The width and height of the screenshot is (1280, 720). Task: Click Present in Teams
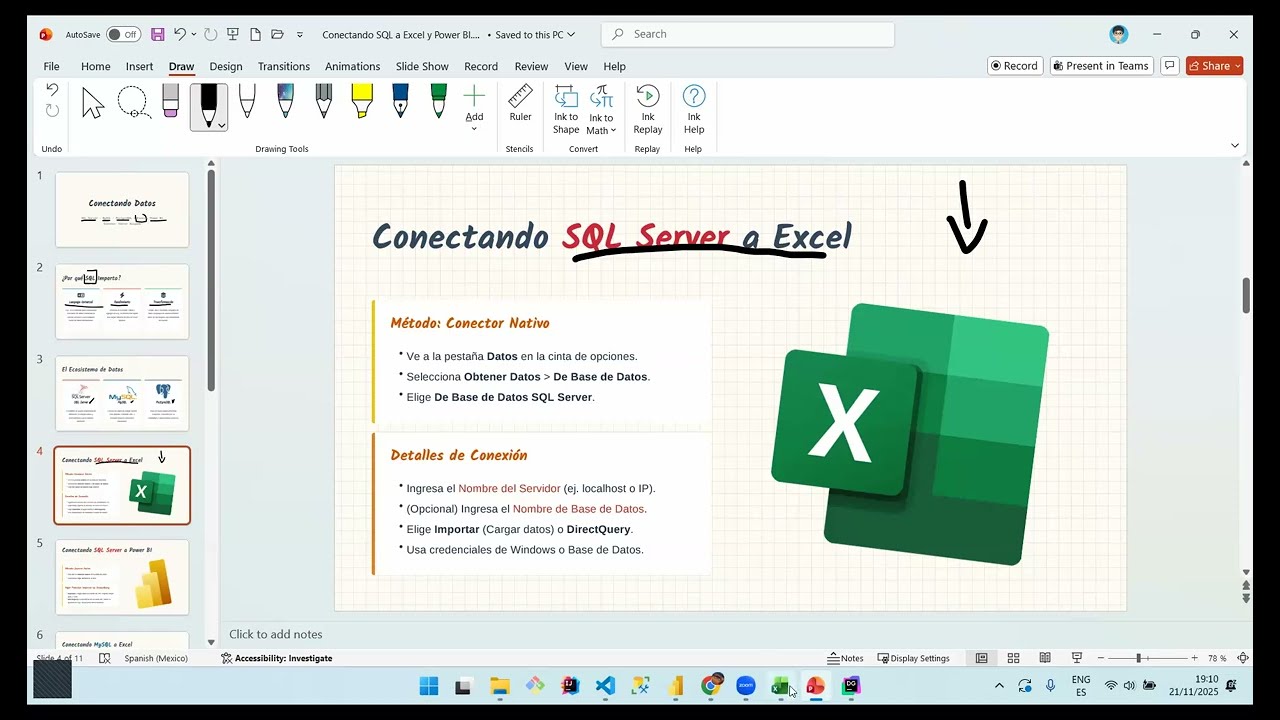coord(1101,66)
